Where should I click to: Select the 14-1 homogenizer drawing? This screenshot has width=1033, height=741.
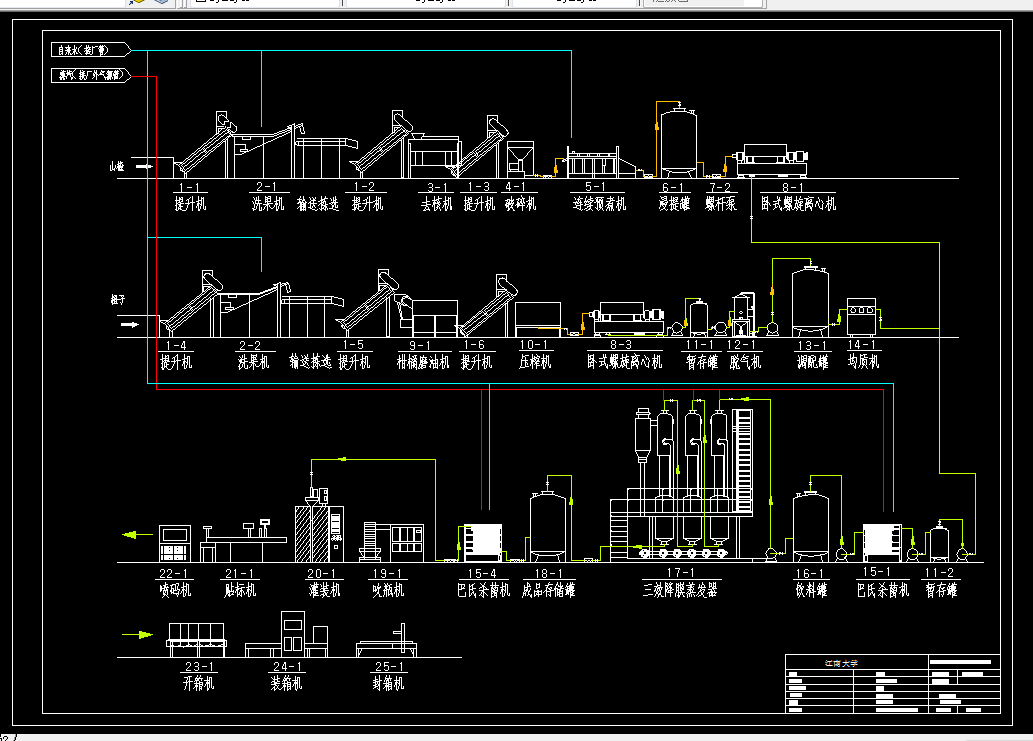click(862, 317)
